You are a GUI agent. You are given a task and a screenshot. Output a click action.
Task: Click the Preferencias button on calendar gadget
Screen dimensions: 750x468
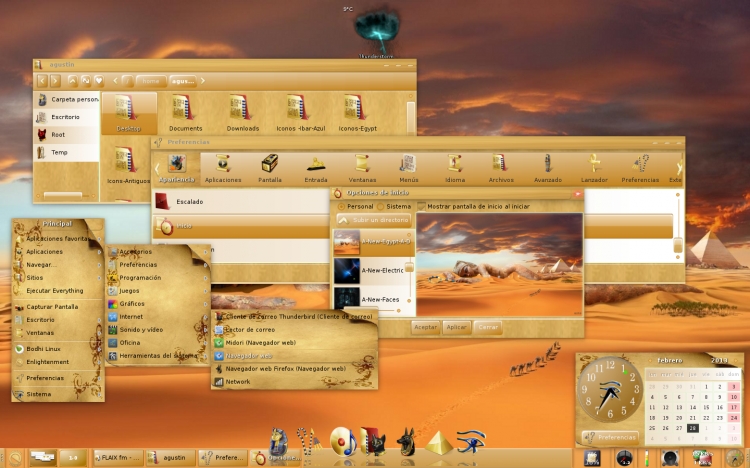[x=609, y=437]
